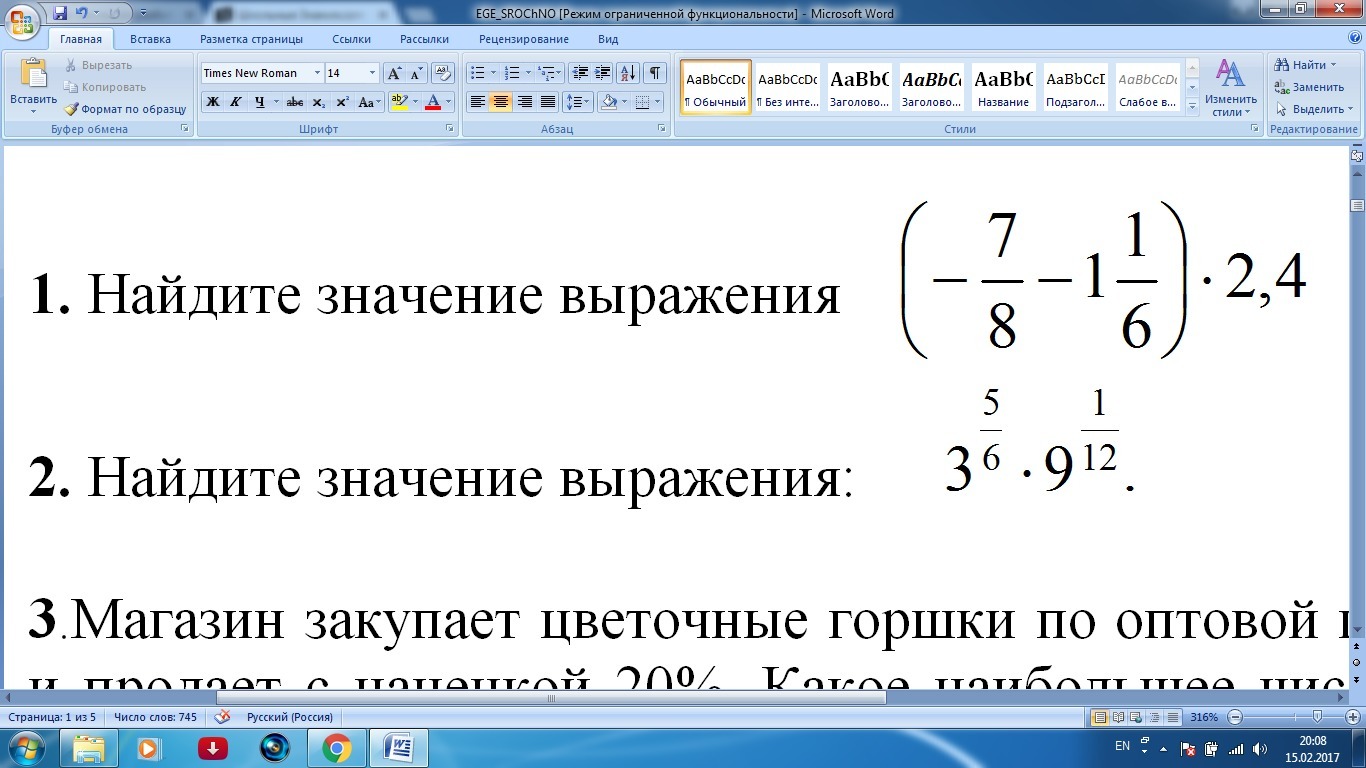Insert a bulleted list
The width and height of the screenshot is (1366, 768).
click(x=478, y=73)
